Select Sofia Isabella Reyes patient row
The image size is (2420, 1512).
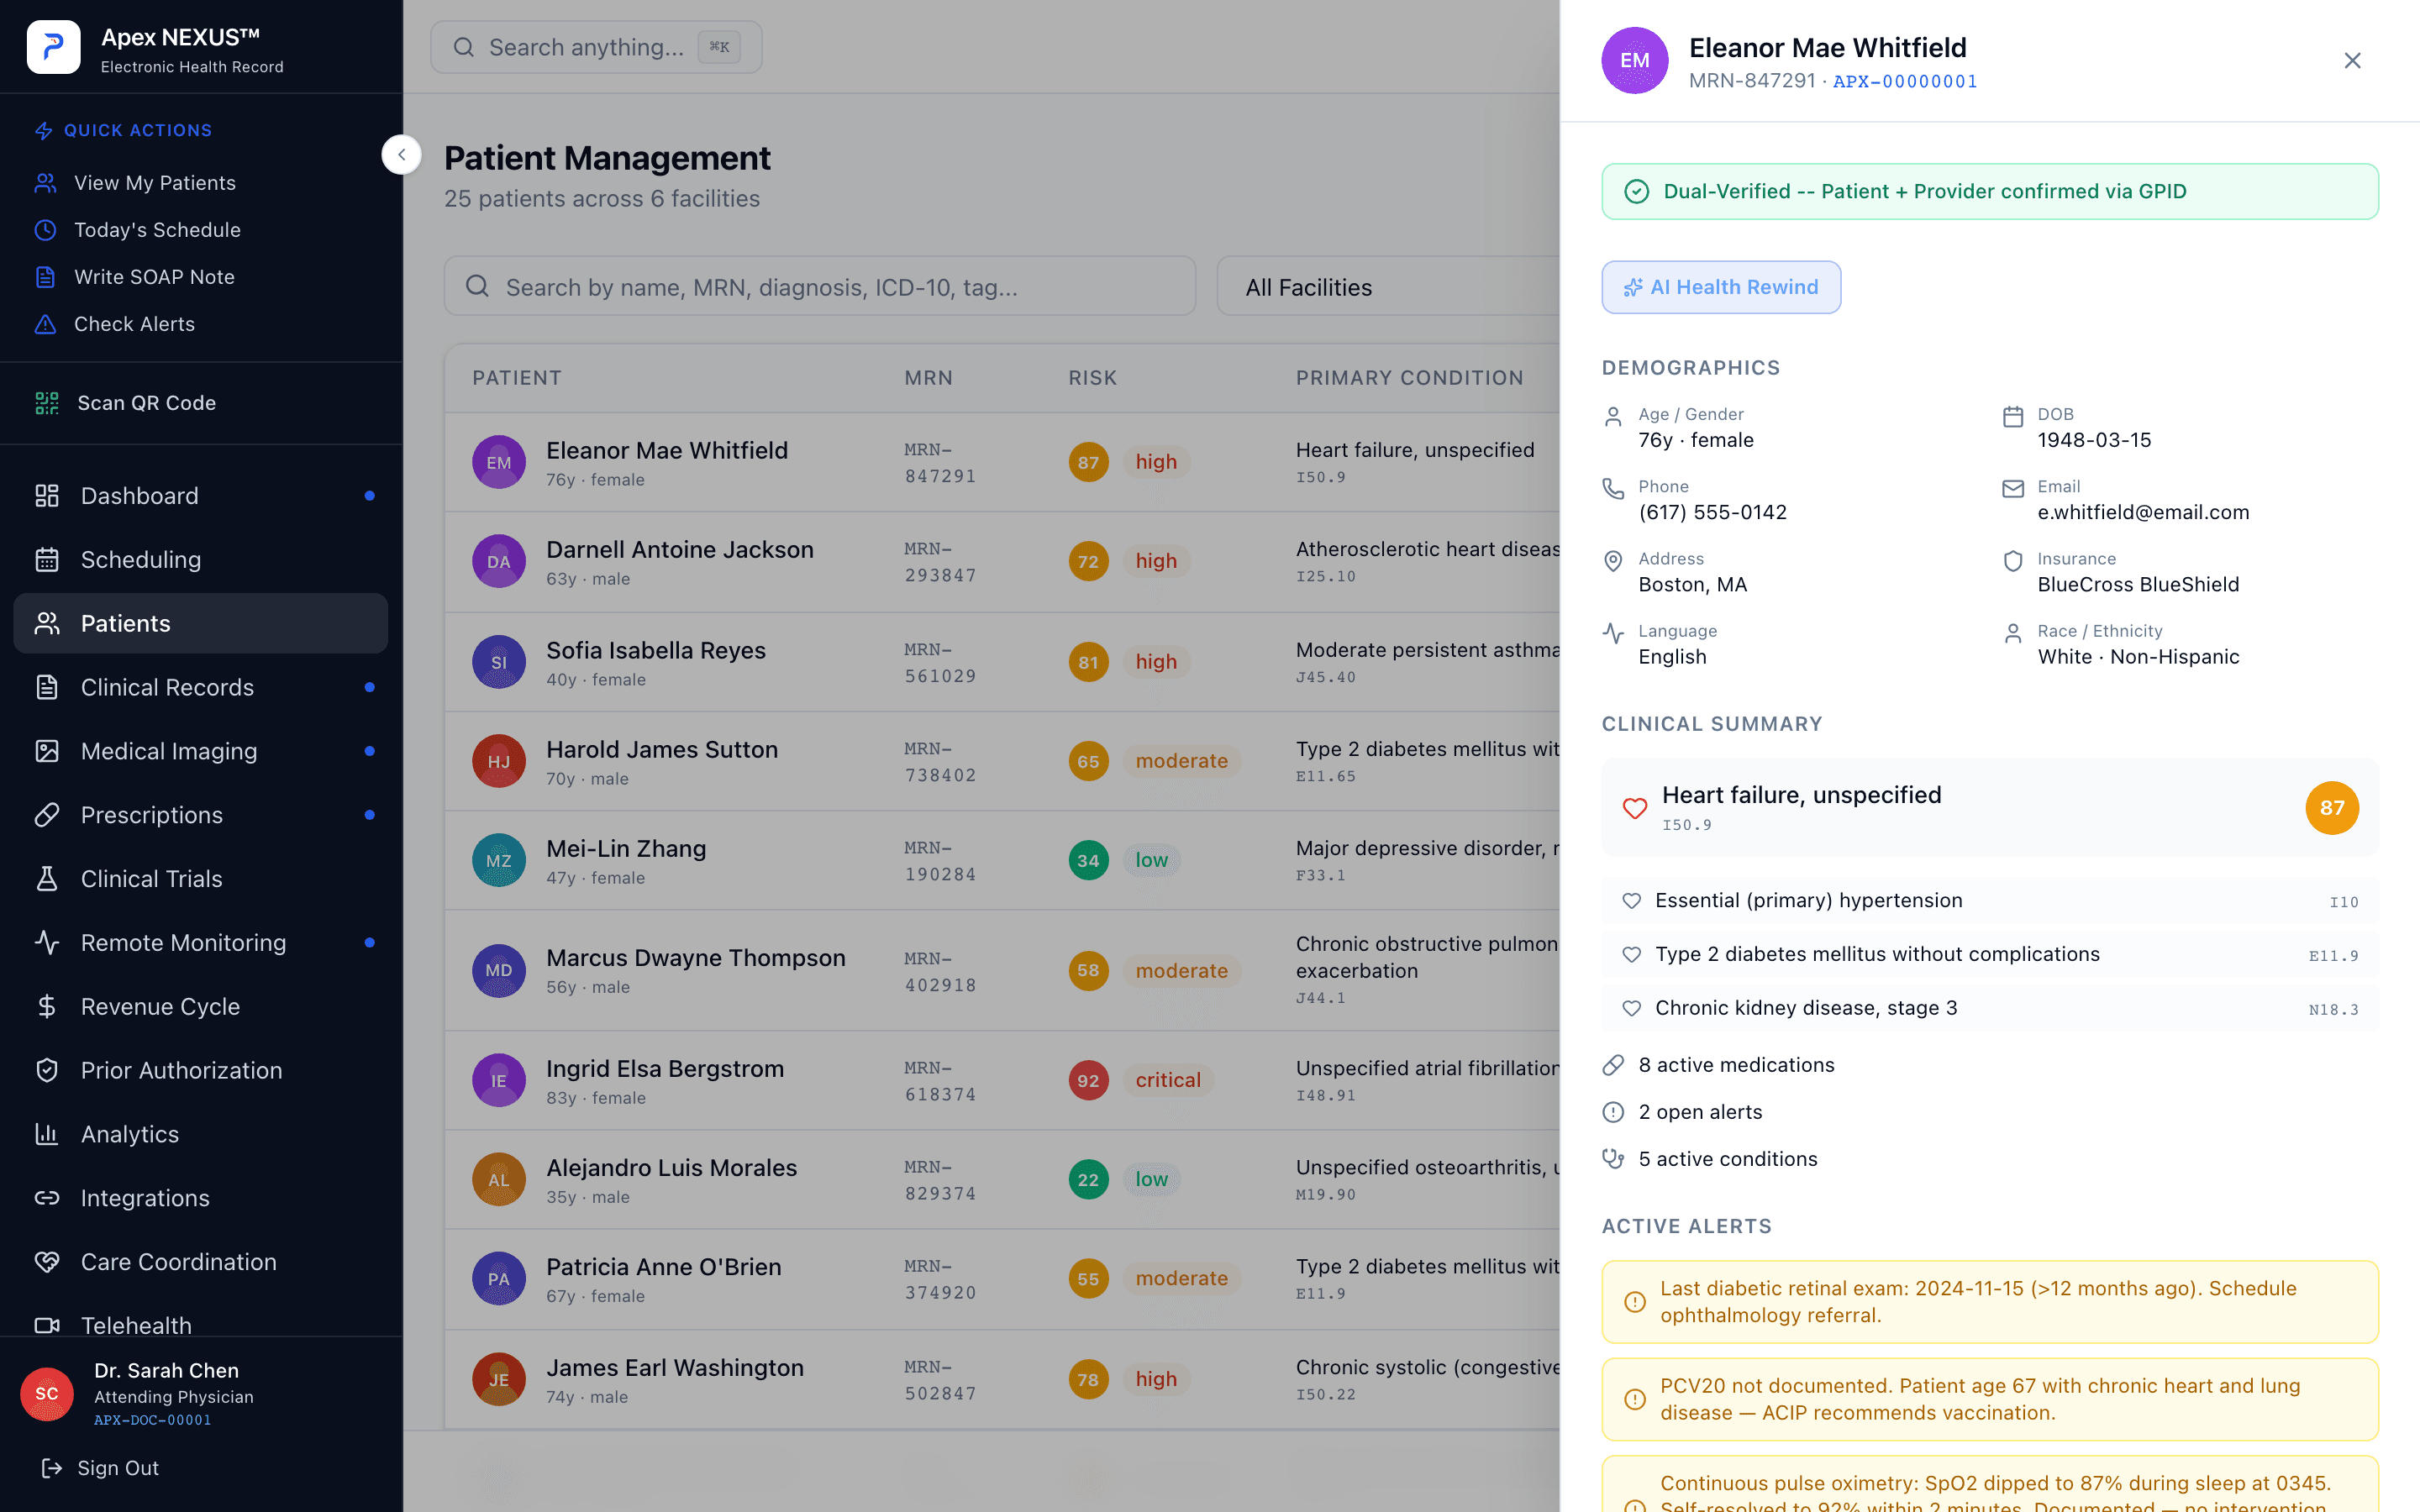click(1002, 662)
